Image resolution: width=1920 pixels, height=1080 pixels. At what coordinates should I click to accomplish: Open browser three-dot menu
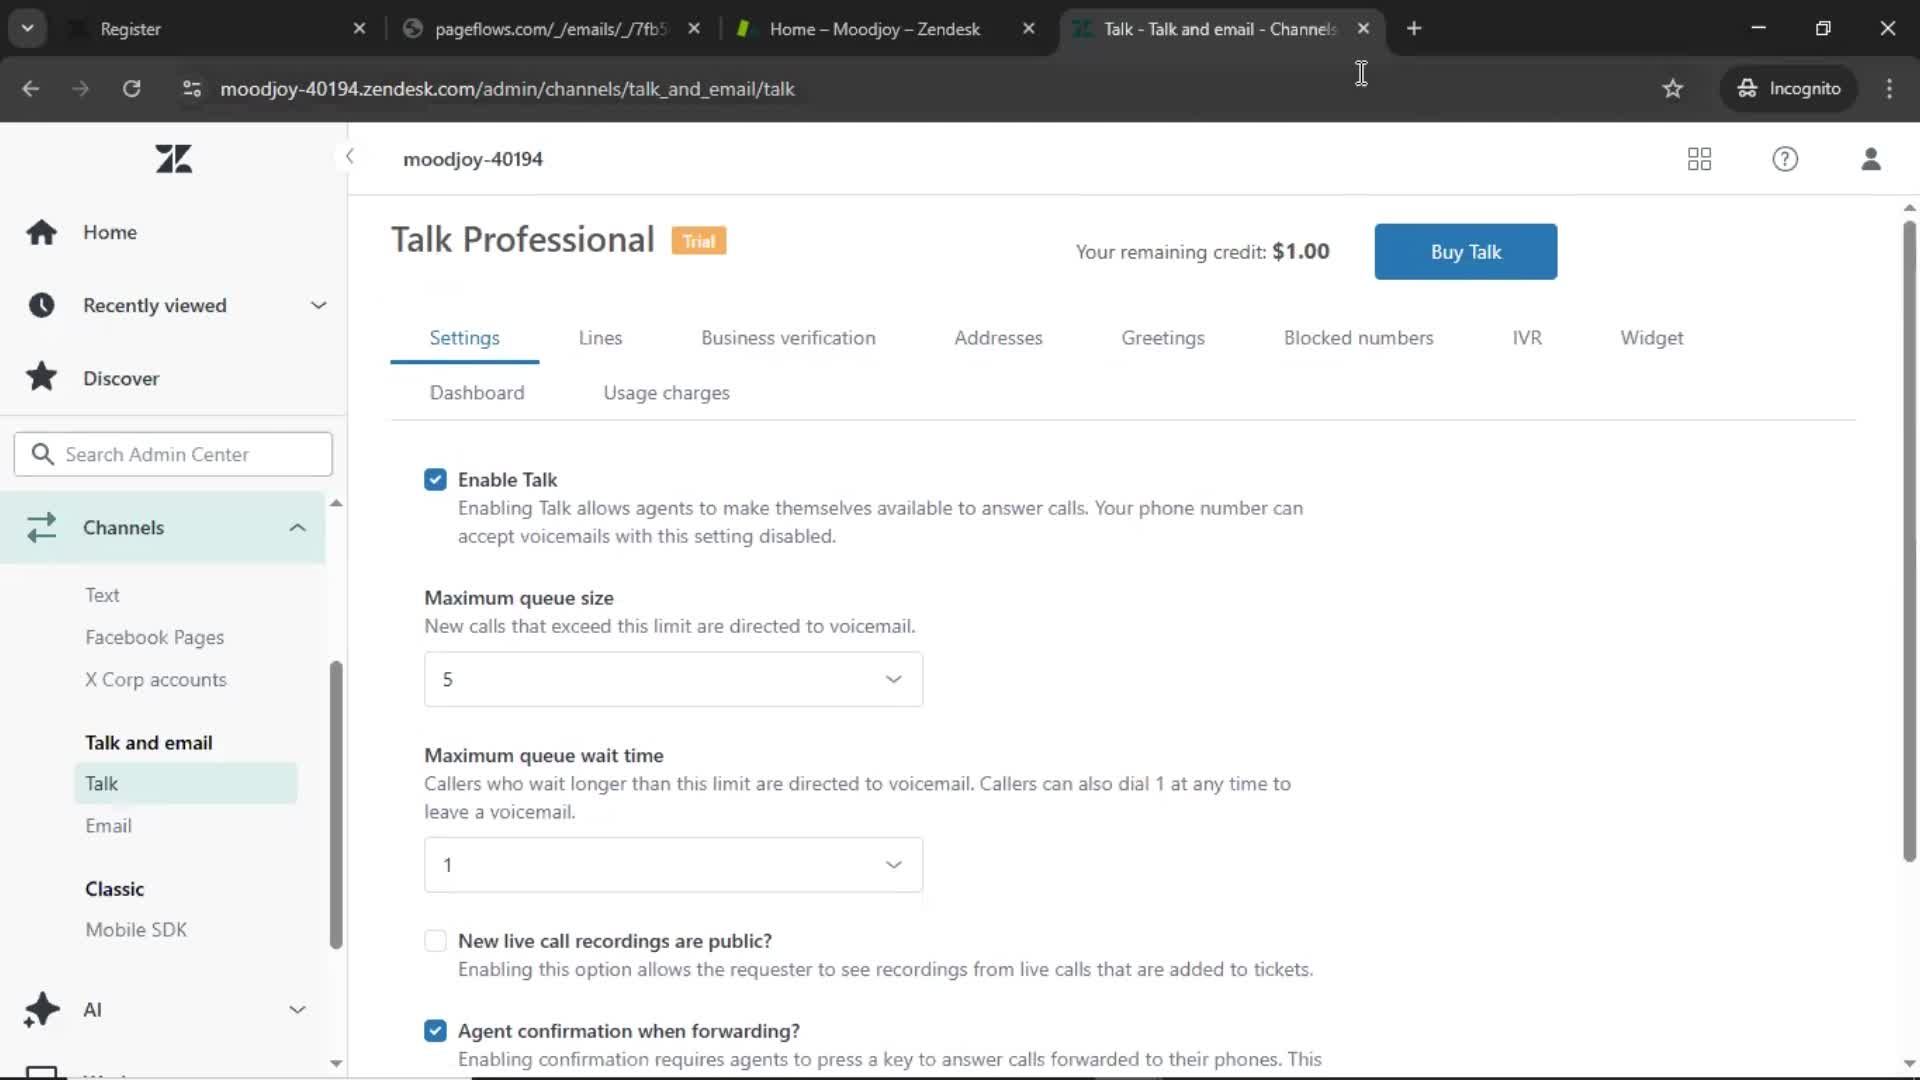[1889, 89]
